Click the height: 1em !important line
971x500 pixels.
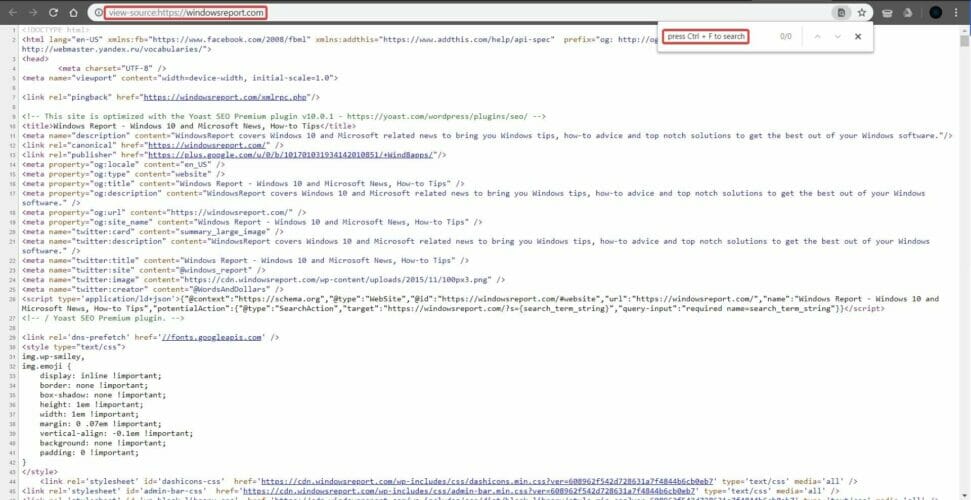pyautogui.click(x=94, y=405)
